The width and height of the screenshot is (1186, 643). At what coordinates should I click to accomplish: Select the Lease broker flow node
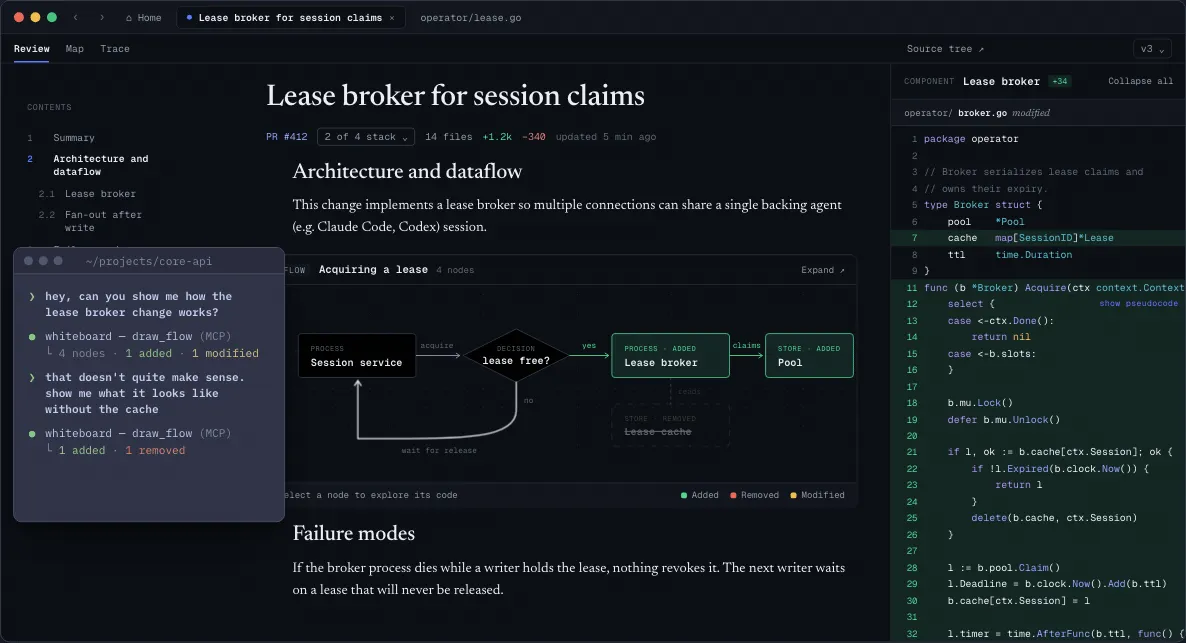tap(670, 356)
